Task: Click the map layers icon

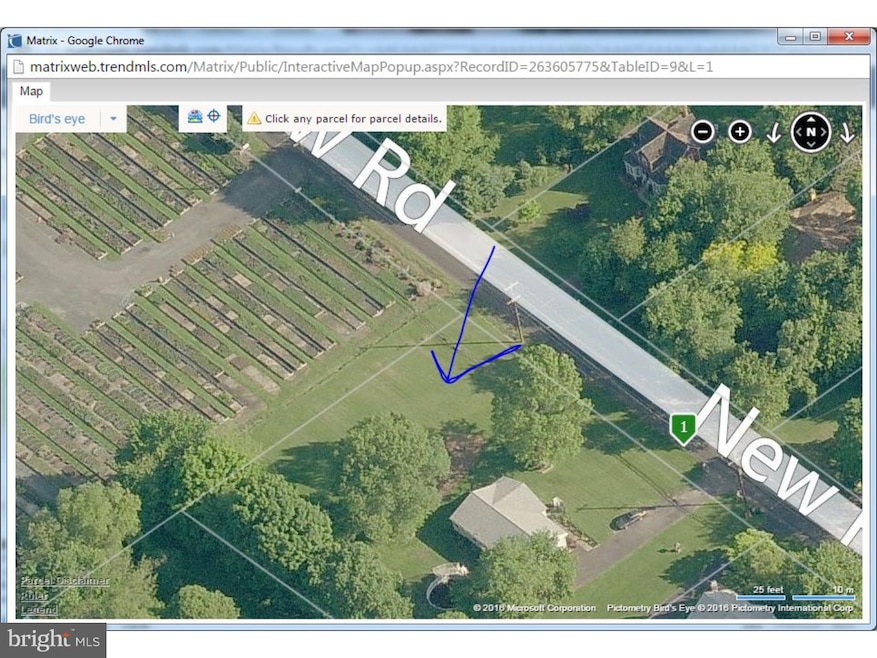Action: pos(195,117)
